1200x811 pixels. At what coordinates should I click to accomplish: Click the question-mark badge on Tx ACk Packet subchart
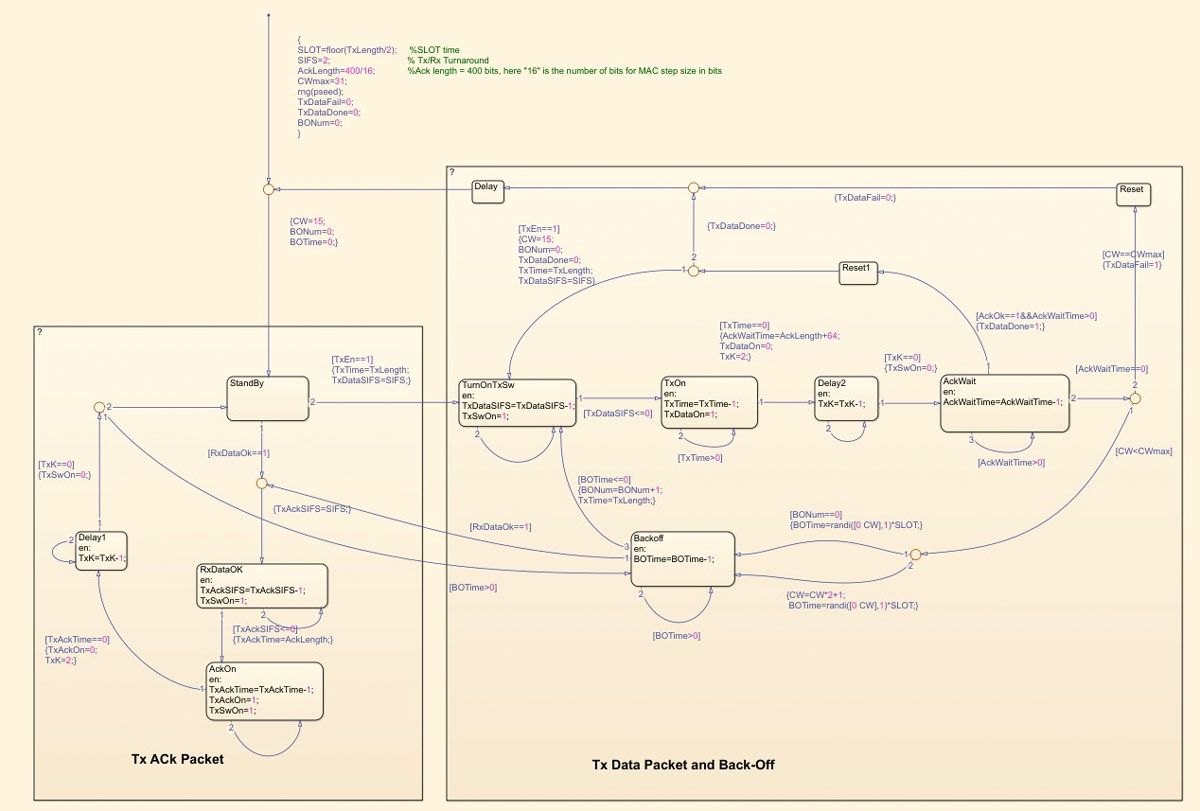[39, 331]
